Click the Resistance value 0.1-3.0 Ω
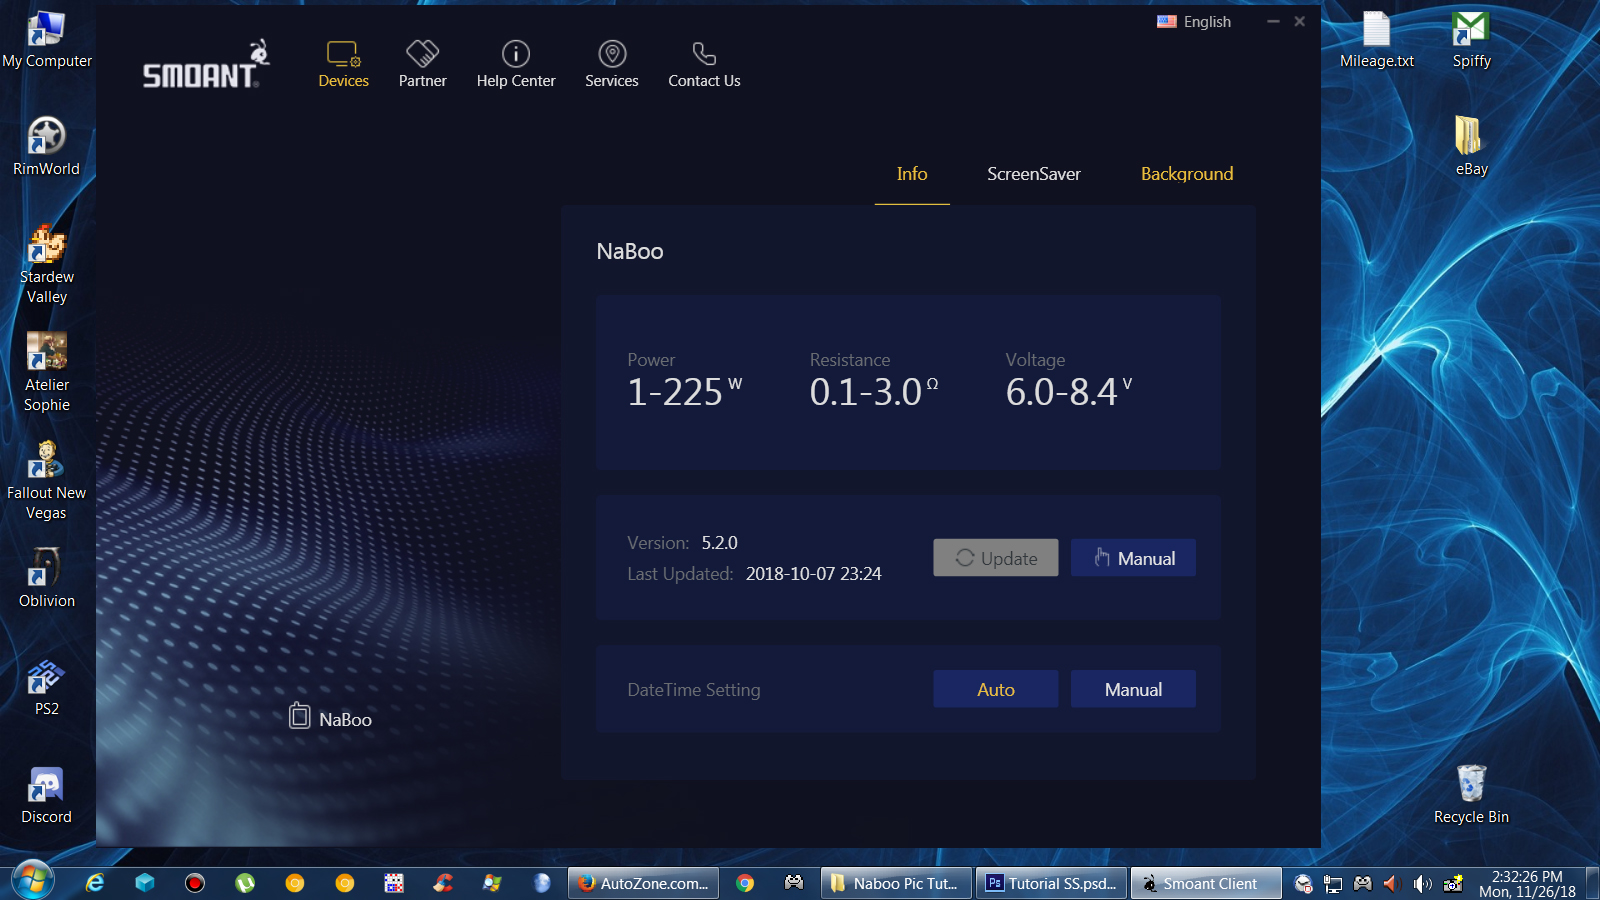The image size is (1600, 900). [874, 392]
